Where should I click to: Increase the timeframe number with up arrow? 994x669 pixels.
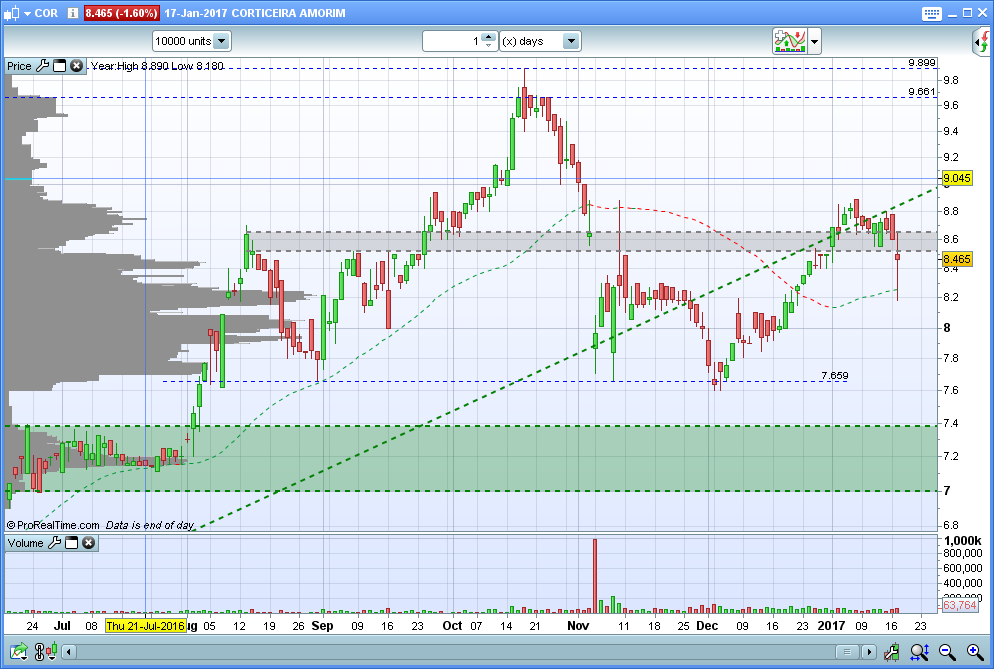tap(487, 37)
